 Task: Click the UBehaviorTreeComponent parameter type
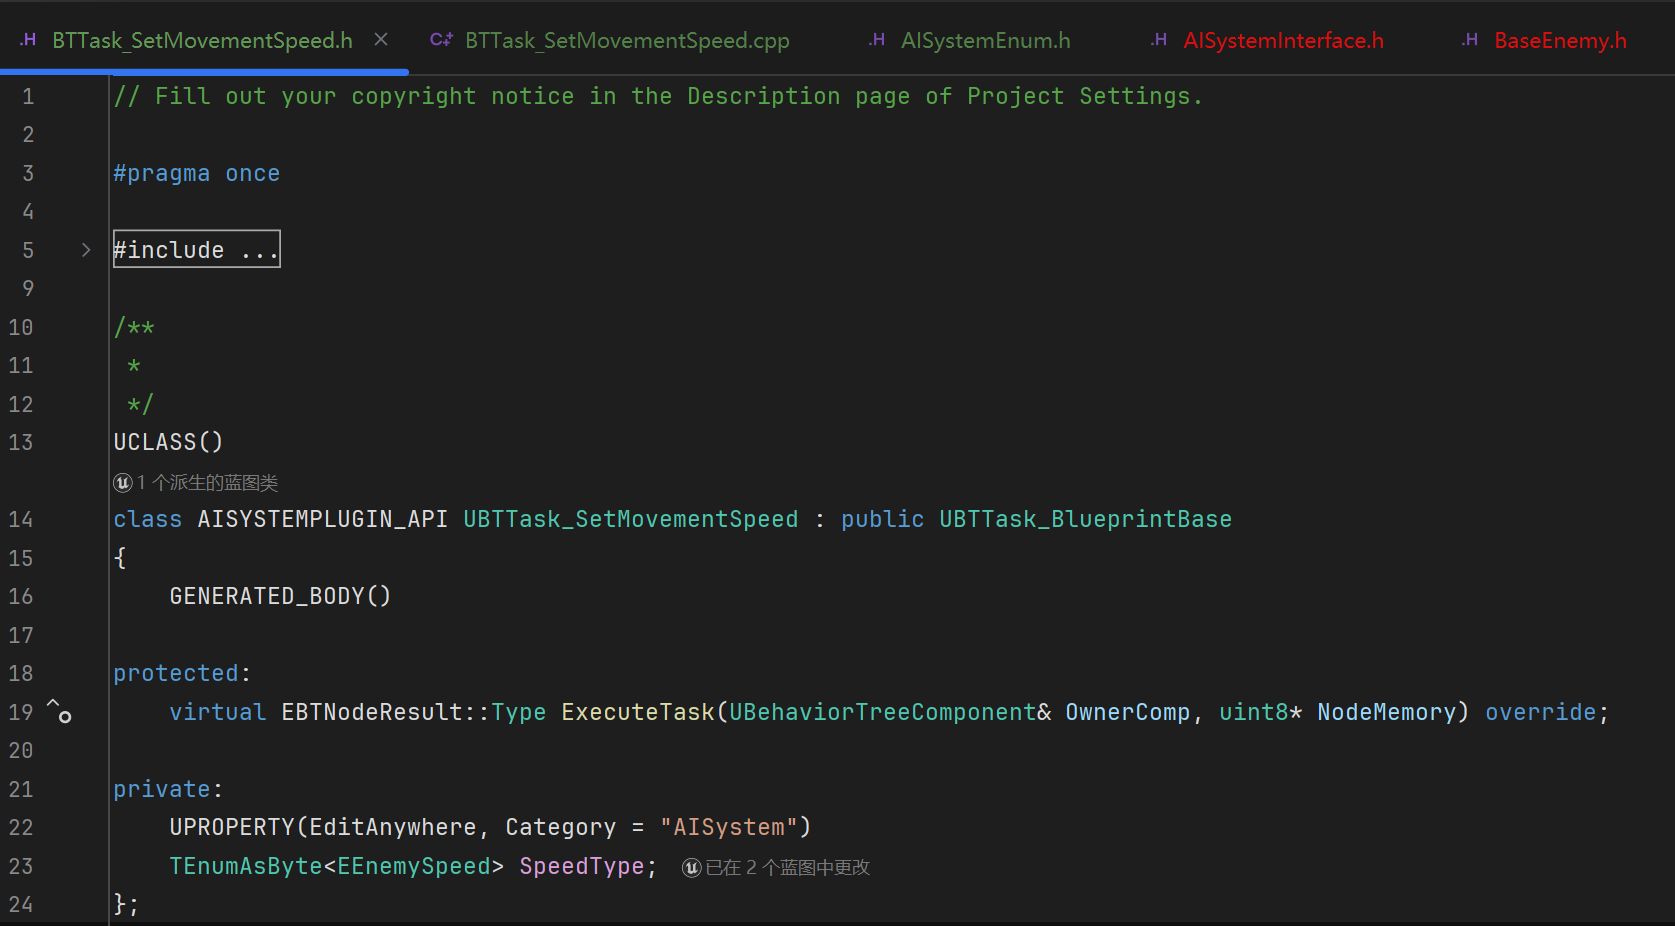tap(882, 712)
